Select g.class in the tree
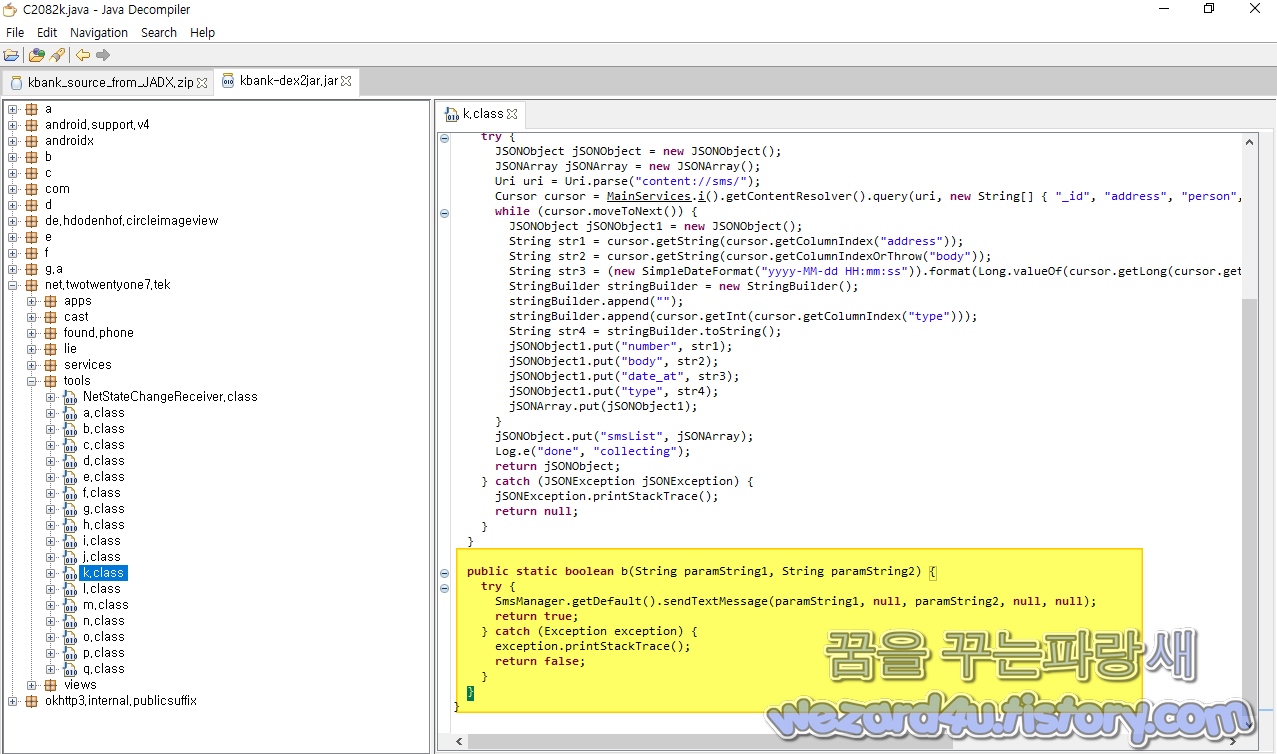Screen dimensions: 1277x754 [104, 509]
